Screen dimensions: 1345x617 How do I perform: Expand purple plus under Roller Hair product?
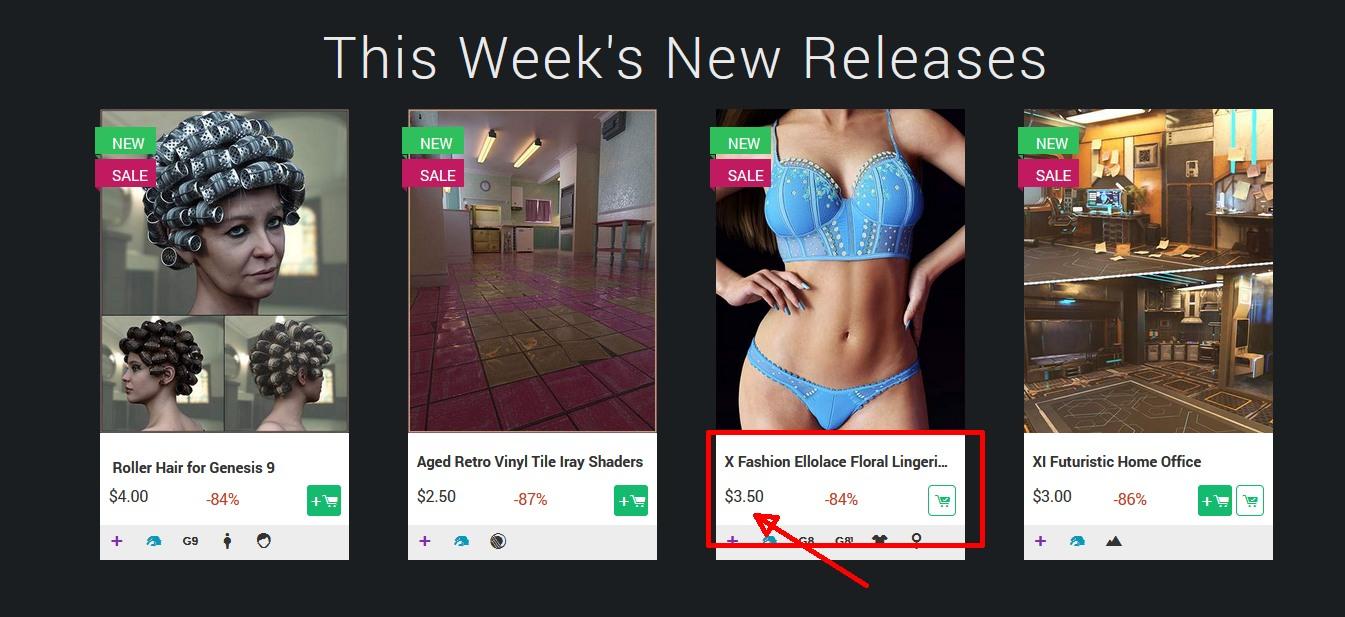[x=117, y=541]
